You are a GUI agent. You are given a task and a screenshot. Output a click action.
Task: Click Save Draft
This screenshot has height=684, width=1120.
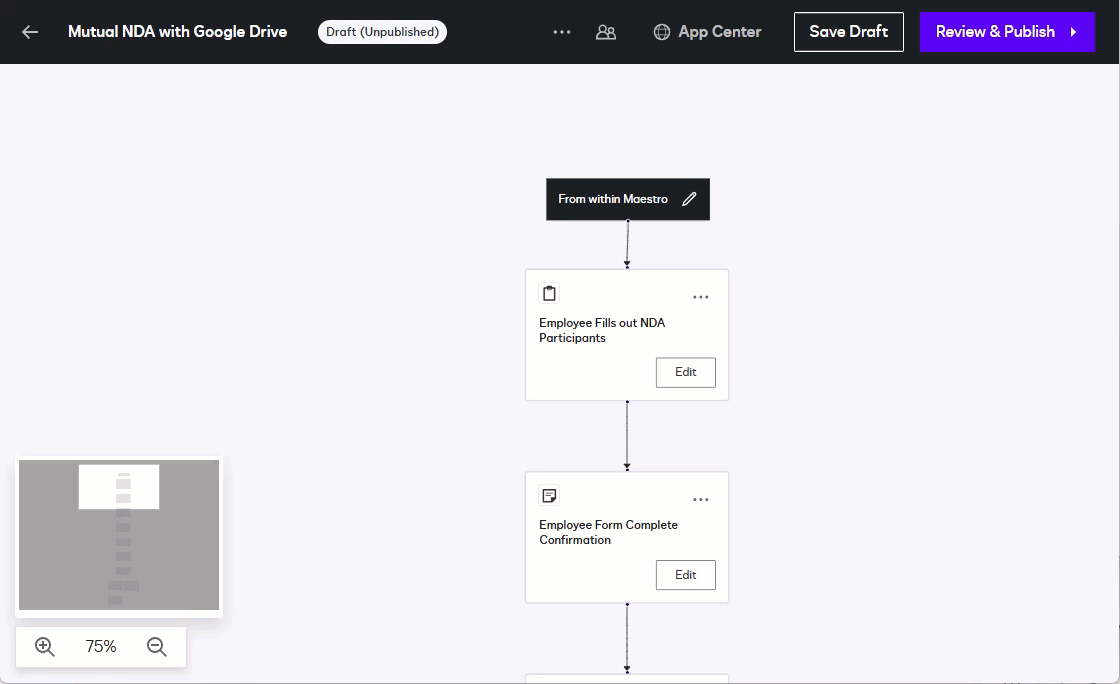tap(848, 31)
